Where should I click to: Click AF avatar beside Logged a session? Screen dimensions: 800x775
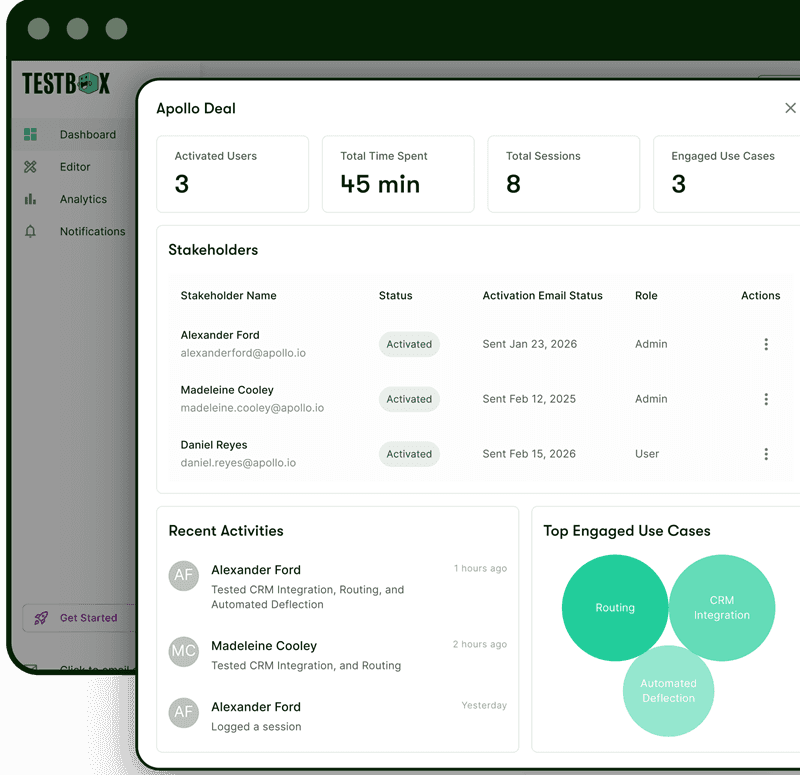184,712
